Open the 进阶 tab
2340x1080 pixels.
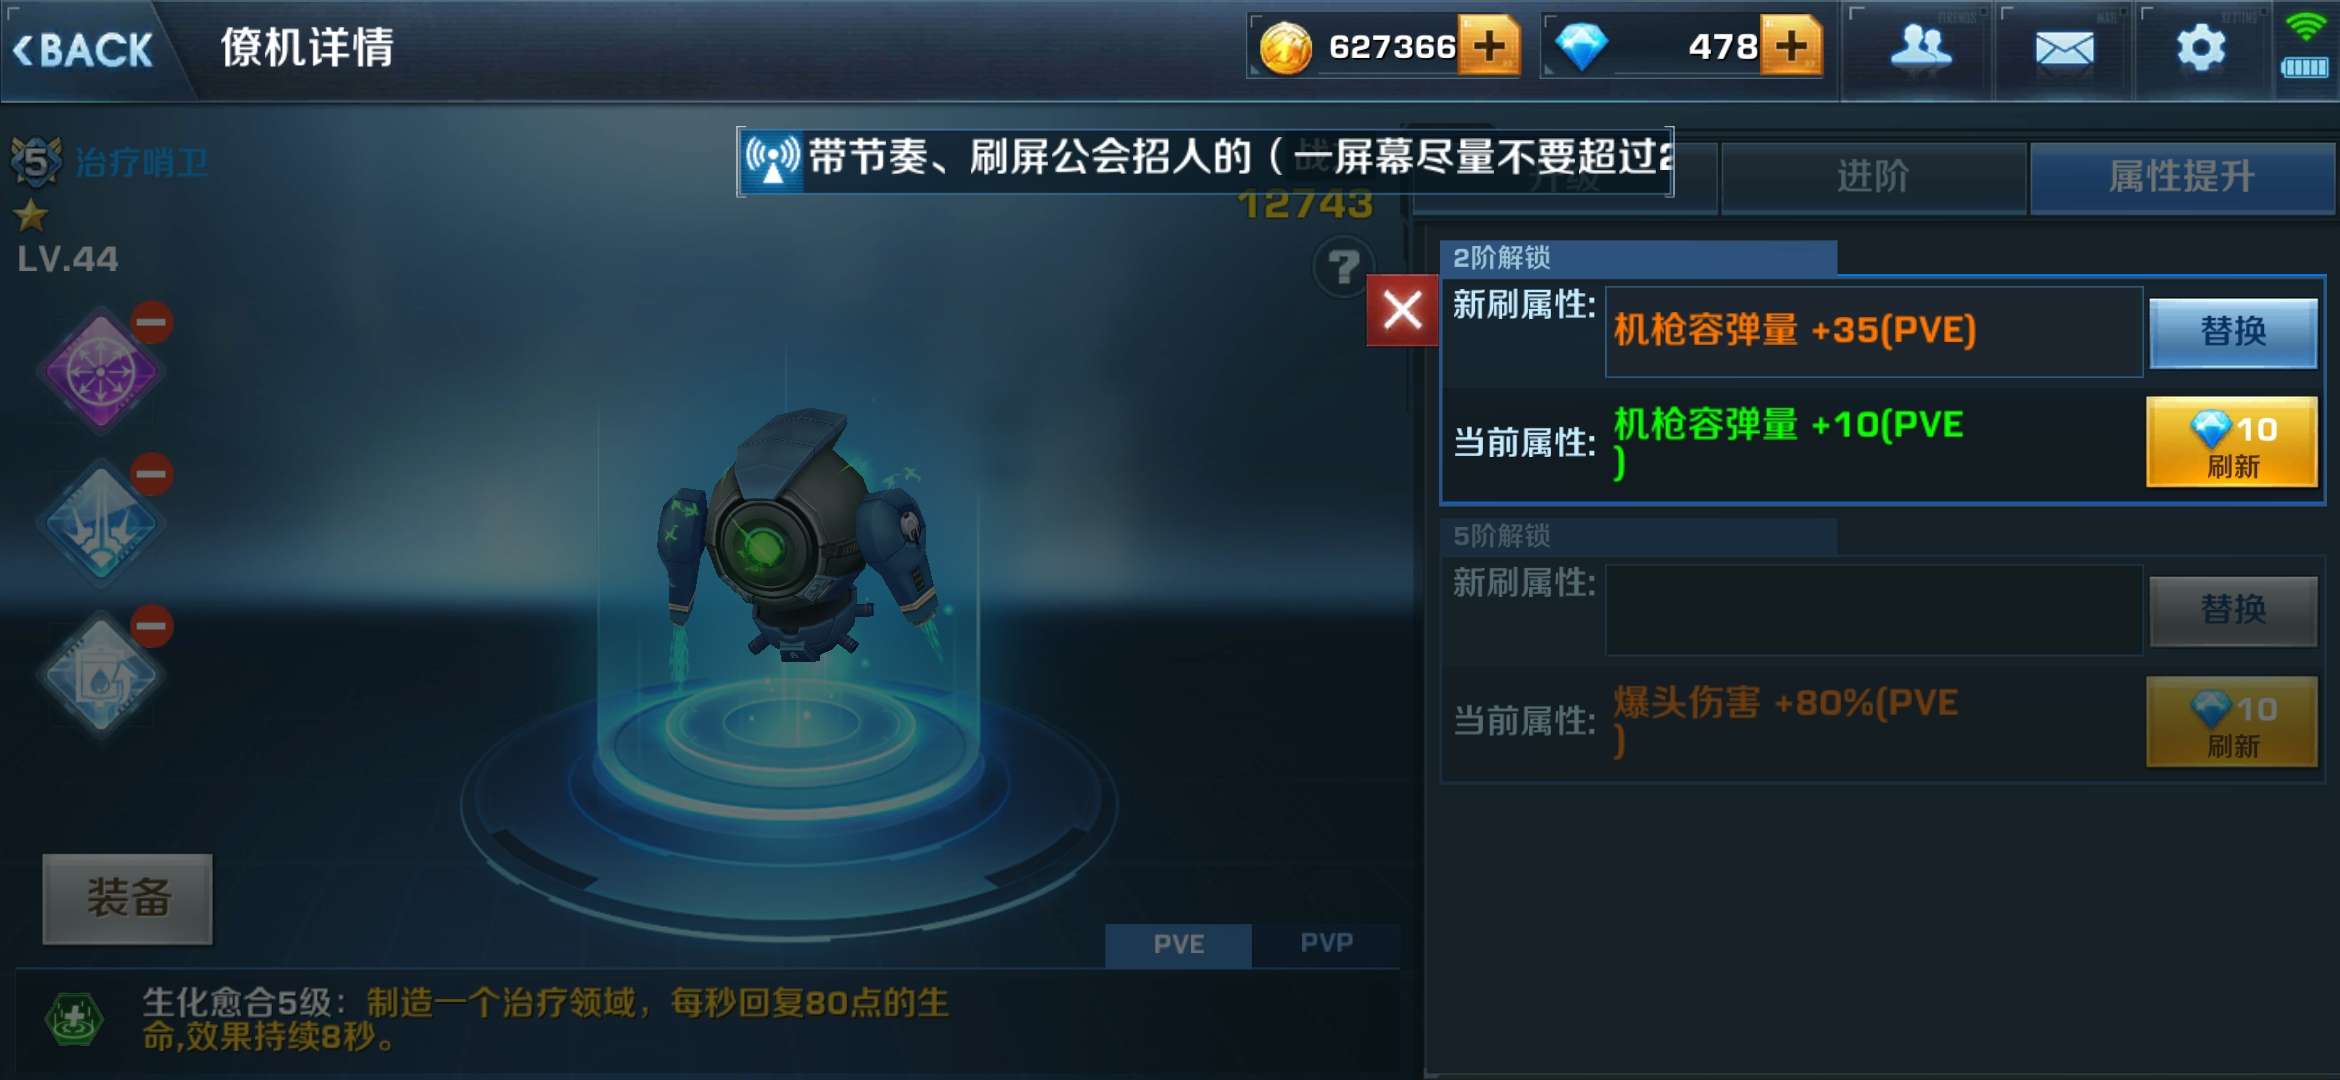coord(1873,177)
